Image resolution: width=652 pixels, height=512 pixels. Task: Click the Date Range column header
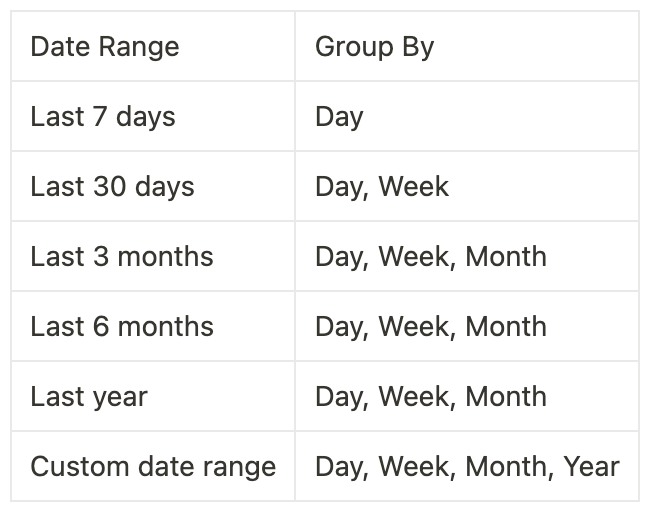[x=105, y=47]
